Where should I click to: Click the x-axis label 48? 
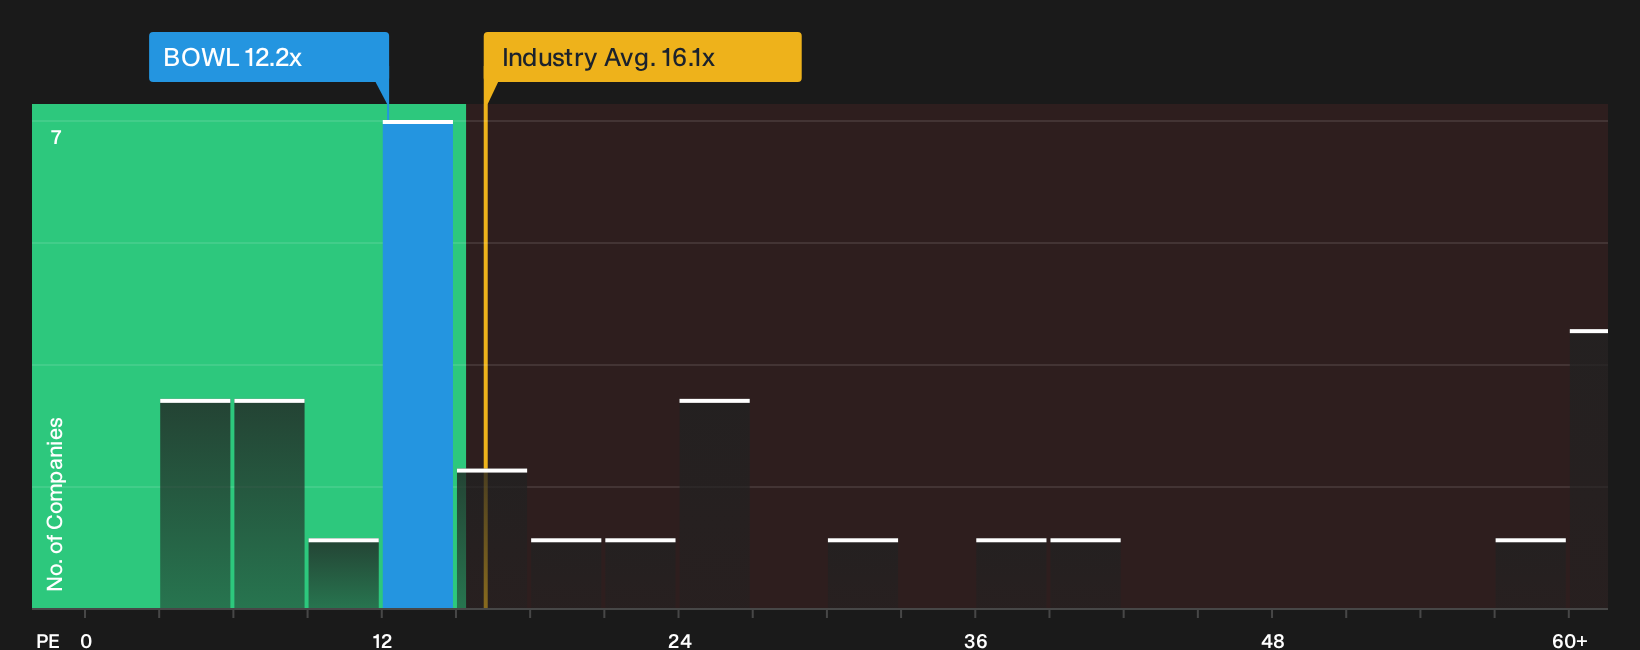pos(1272,641)
